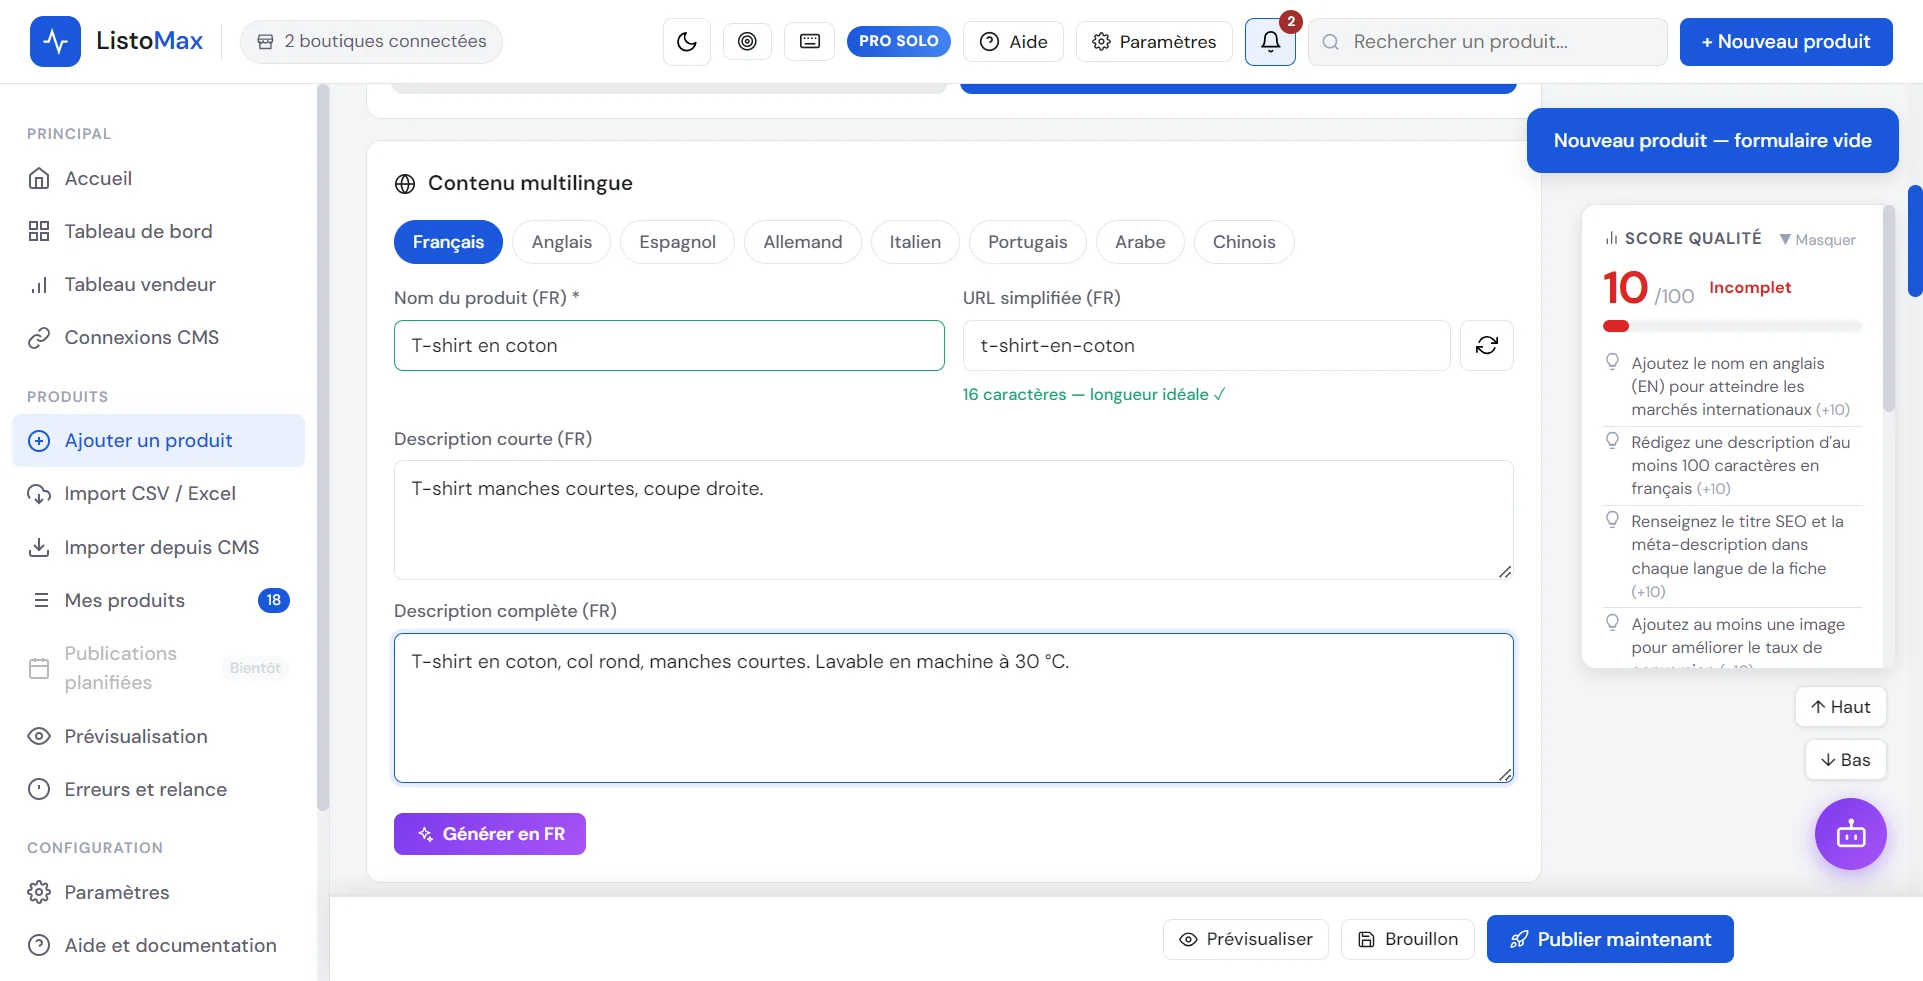
Task: Switch to the Anglais language tab
Action: coord(561,242)
